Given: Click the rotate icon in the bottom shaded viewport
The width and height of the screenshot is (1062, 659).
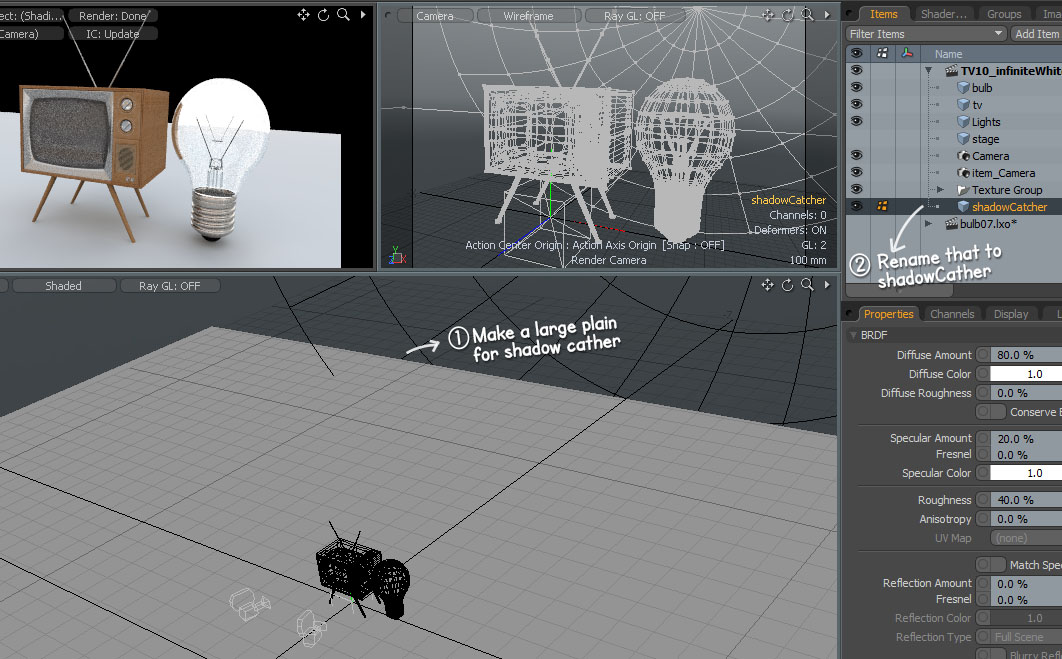Looking at the screenshot, I should click(787, 285).
